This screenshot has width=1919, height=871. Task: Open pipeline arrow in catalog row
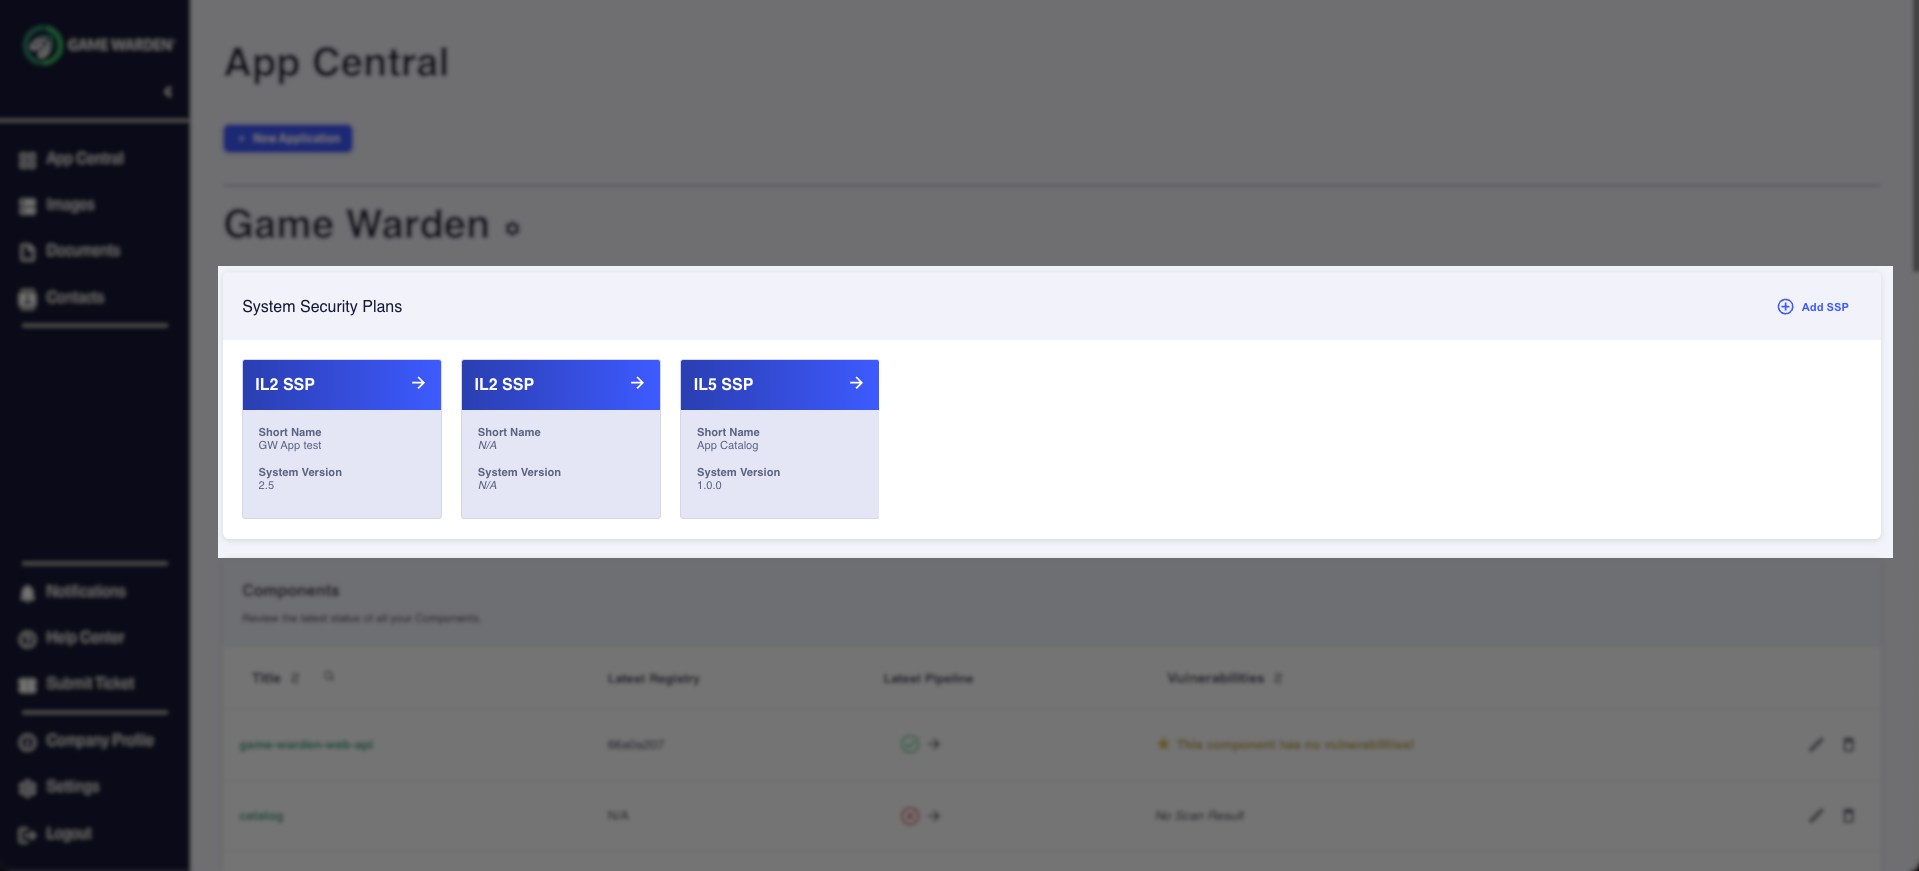[x=935, y=816]
